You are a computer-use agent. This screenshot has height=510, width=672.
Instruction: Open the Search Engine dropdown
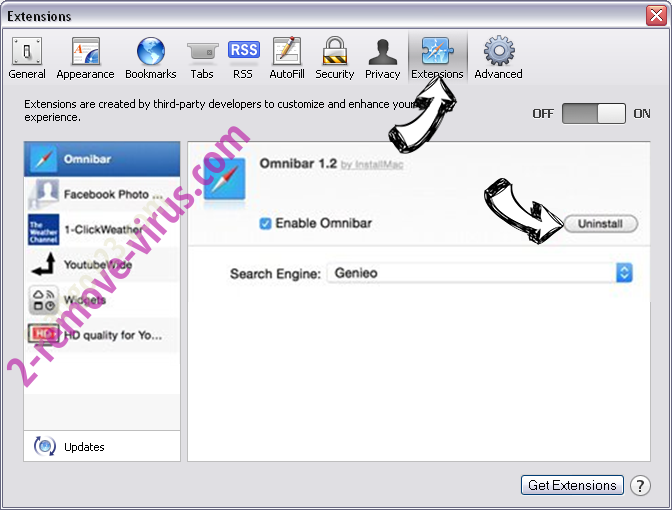pos(480,273)
